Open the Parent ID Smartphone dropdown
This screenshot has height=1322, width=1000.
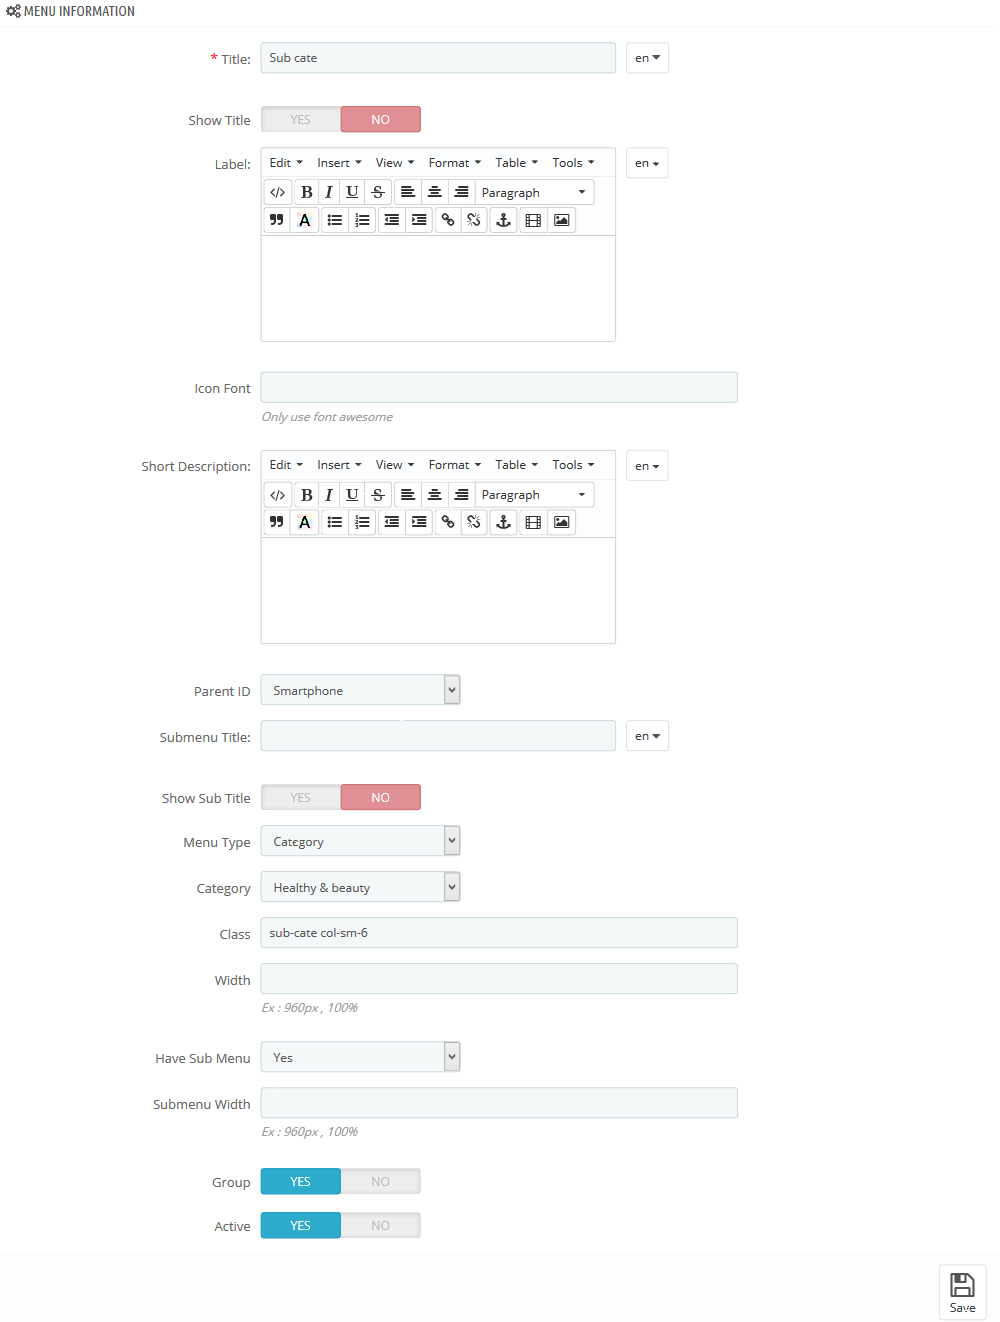[x=360, y=690]
